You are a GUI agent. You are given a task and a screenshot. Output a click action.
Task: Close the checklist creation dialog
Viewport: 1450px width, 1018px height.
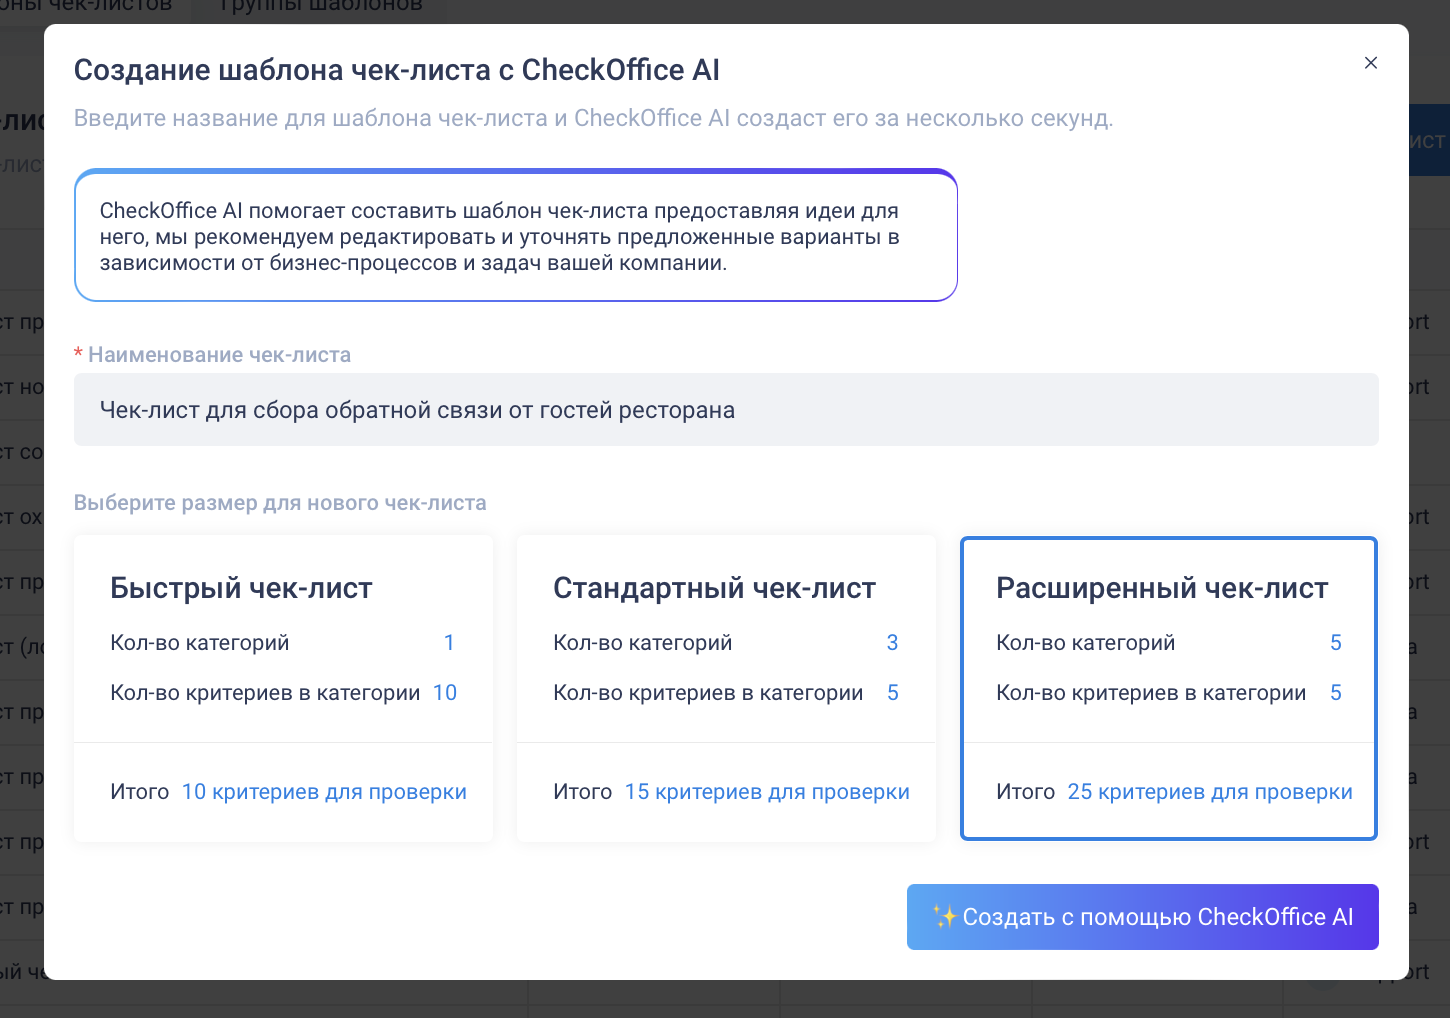1371,62
